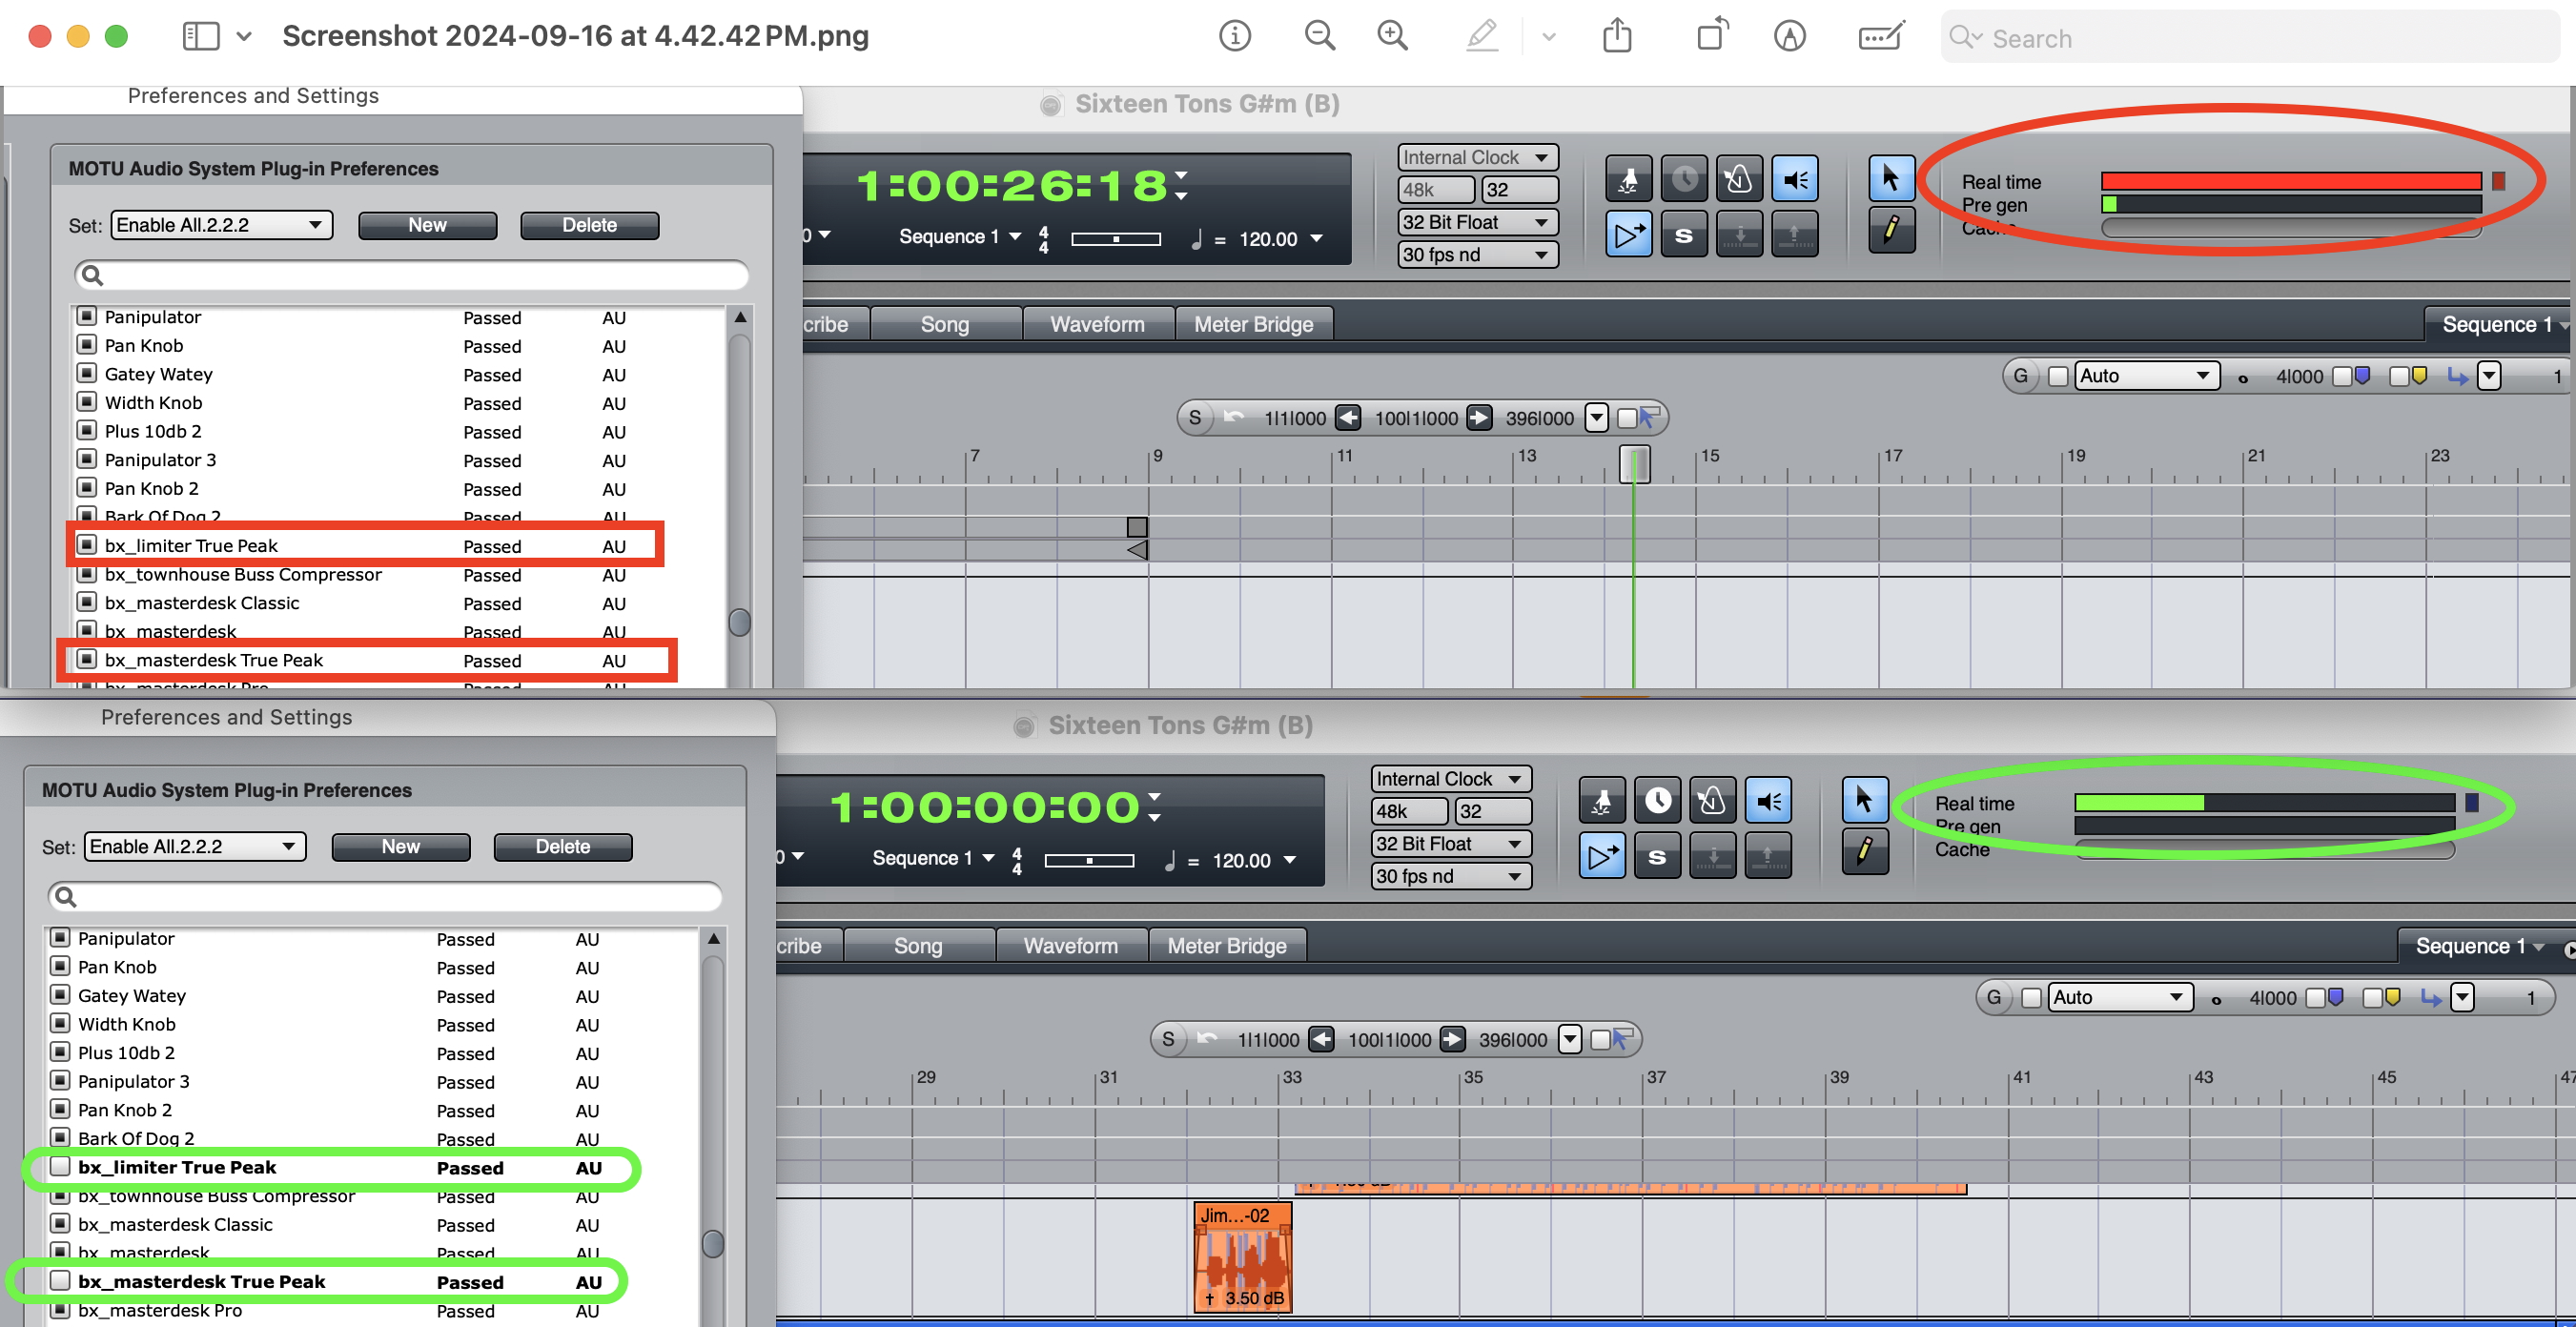The width and height of the screenshot is (2576, 1327).
Task: Open the form filling toolbar icon
Action: click(x=1881, y=36)
